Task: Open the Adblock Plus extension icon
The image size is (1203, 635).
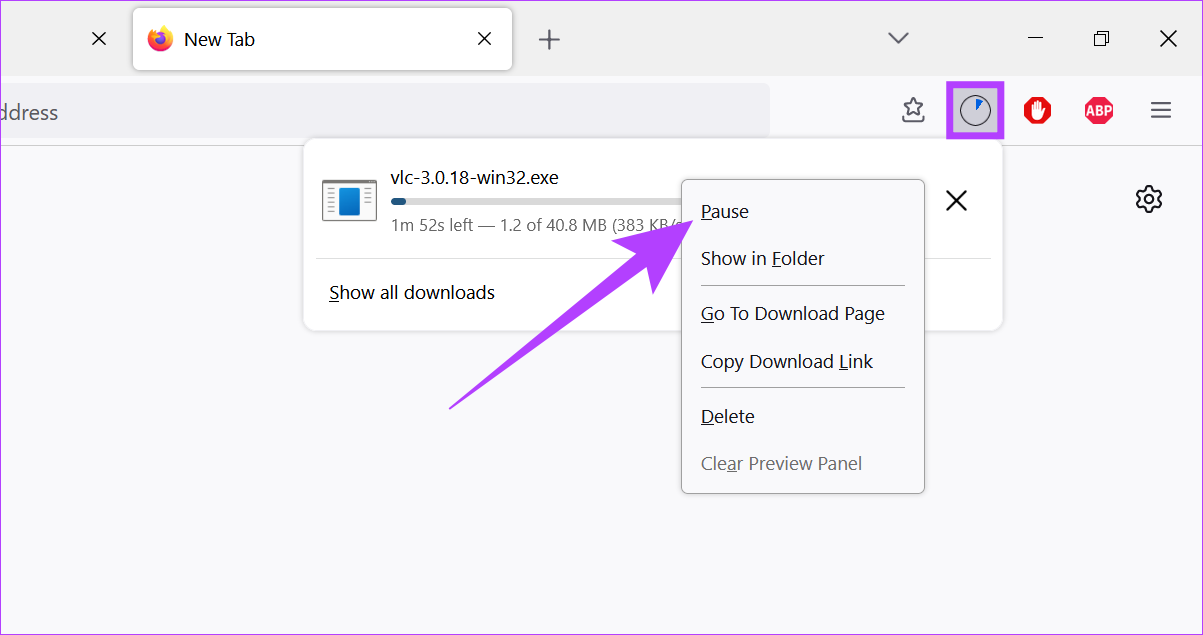Action: click(x=1098, y=110)
